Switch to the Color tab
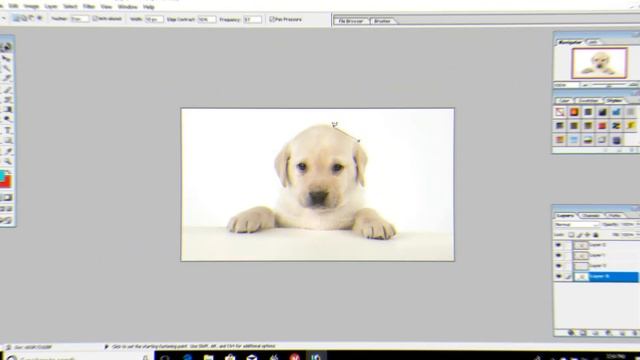 [x=564, y=100]
